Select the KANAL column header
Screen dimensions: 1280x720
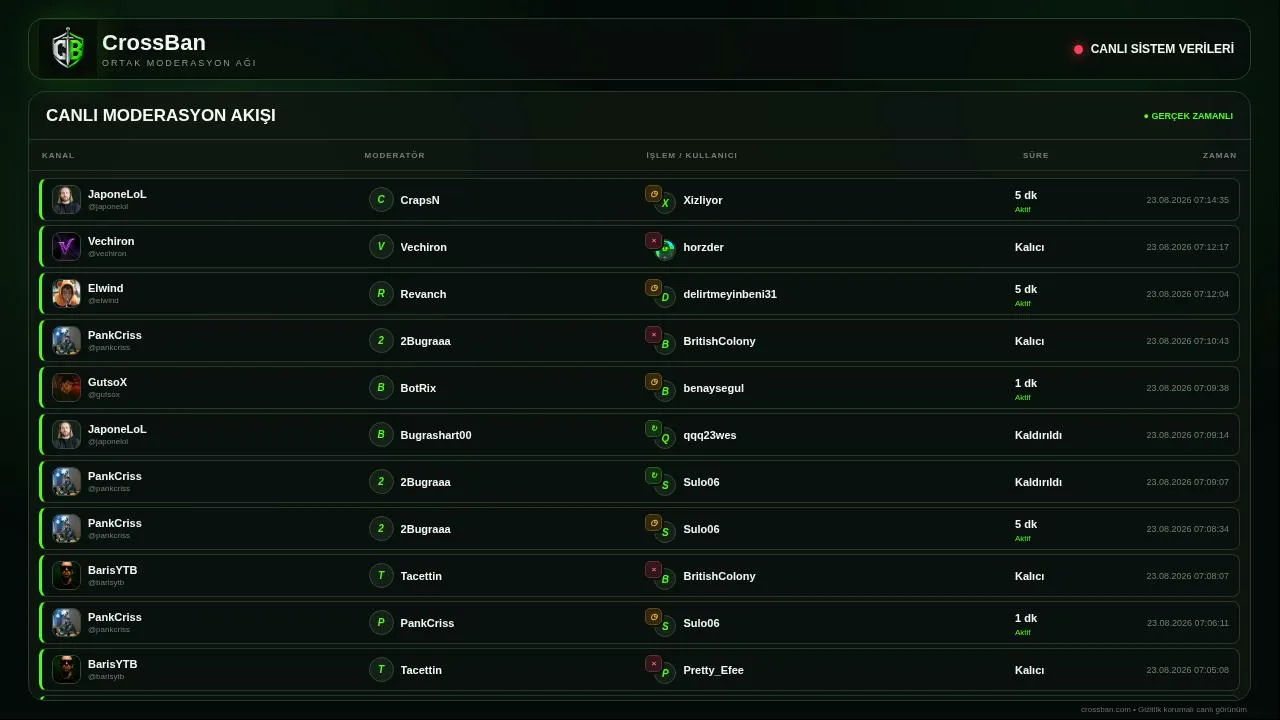click(58, 155)
